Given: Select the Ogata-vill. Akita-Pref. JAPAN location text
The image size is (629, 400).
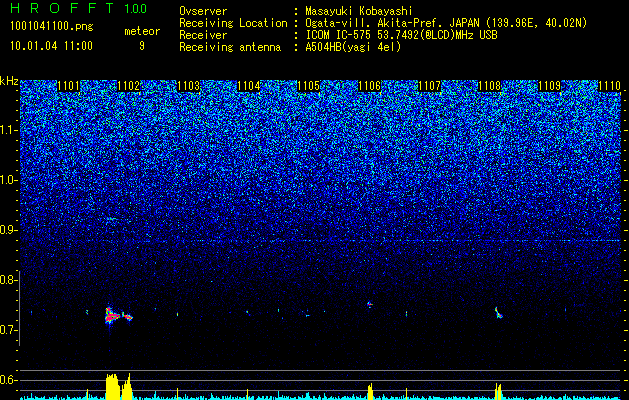Looking at the screenshot, I should click(446, 23).
